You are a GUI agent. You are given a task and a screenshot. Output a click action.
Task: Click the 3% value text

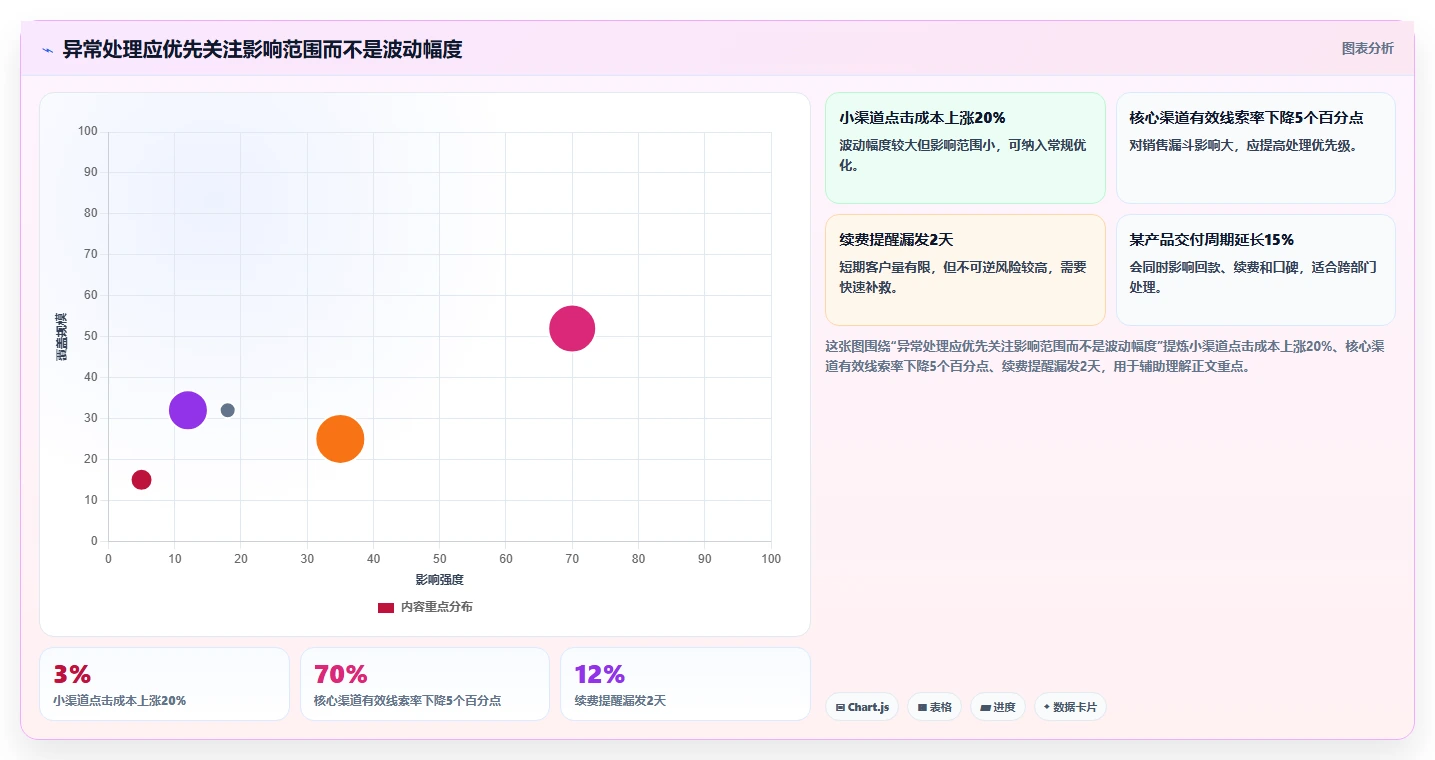[72, 674]
